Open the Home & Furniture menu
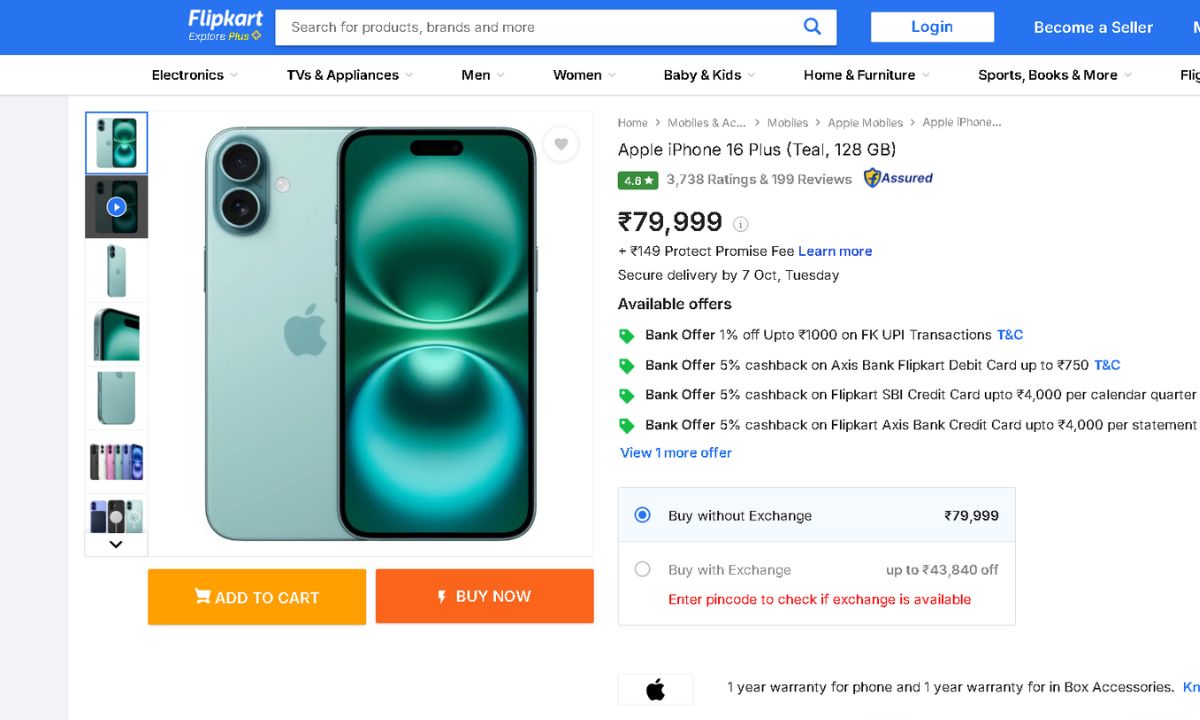 point(866,75)
